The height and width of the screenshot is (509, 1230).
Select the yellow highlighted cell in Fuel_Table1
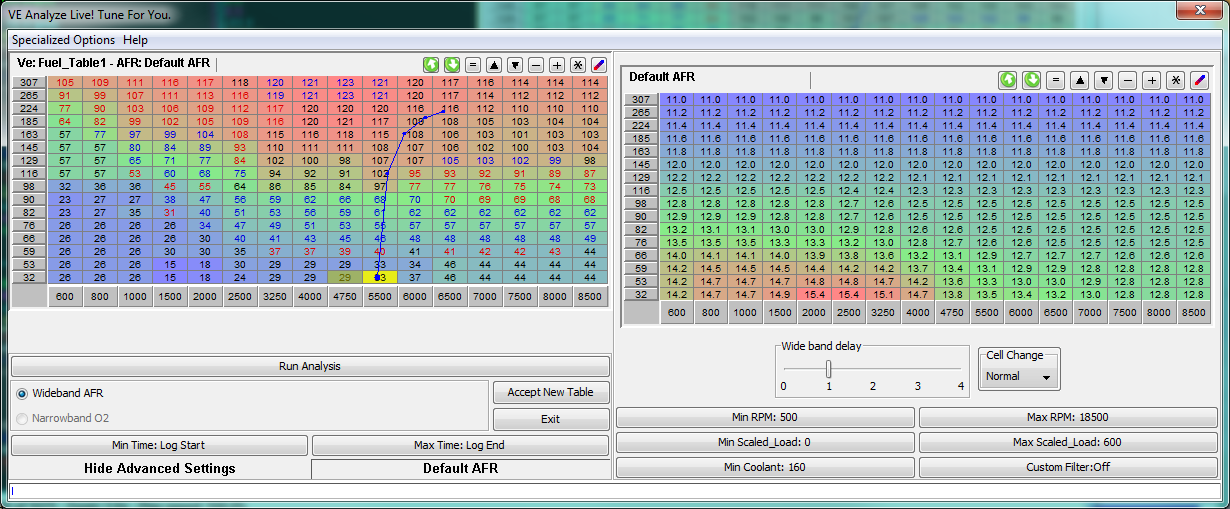click(381, 277)
